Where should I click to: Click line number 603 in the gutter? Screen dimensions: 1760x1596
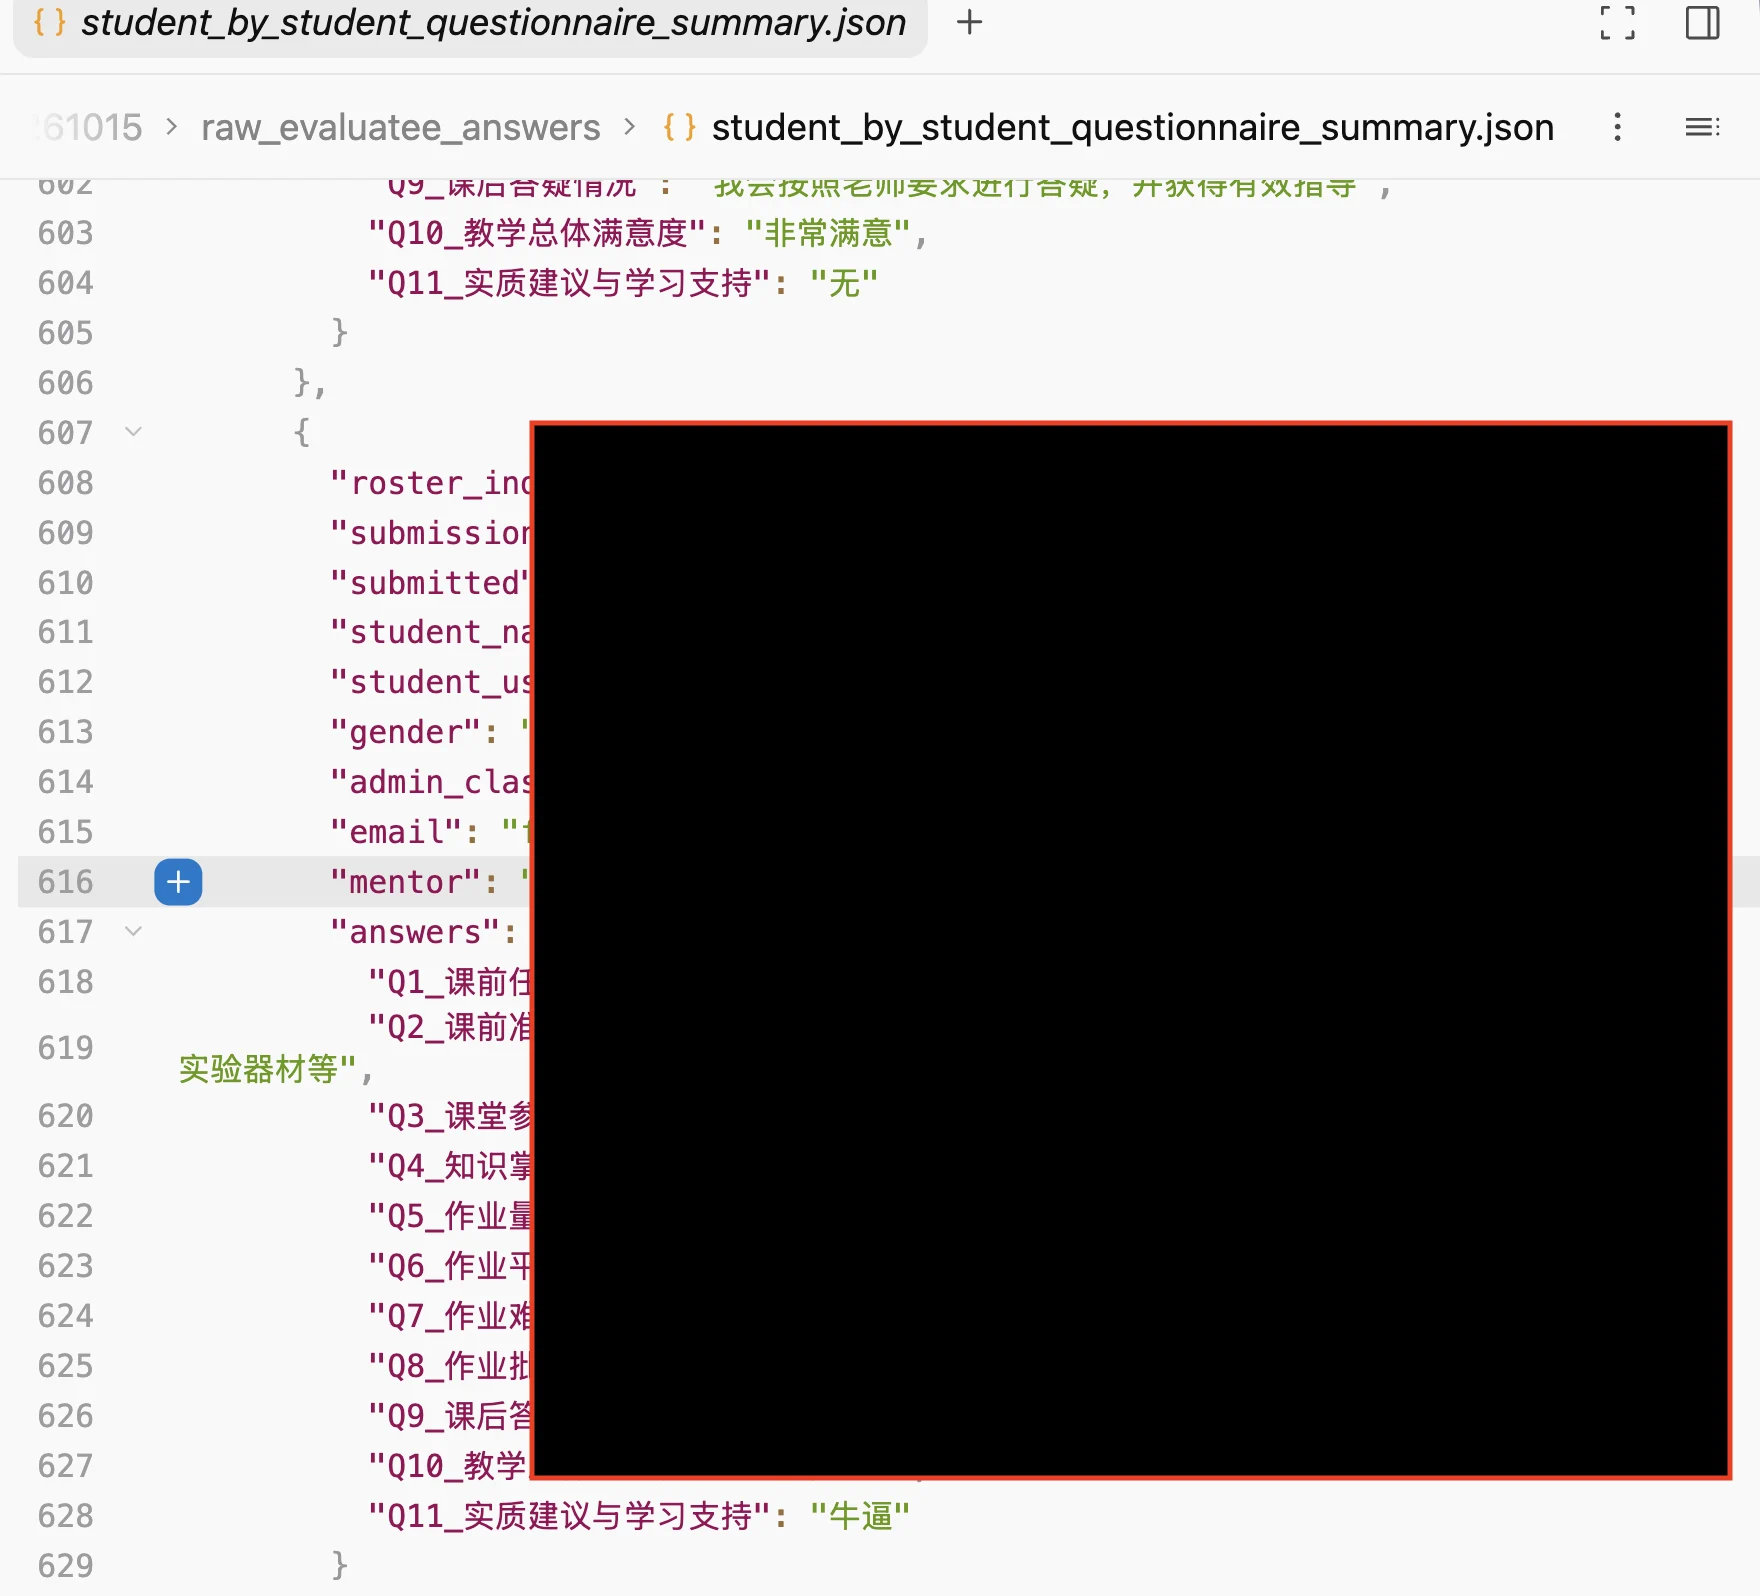pyautogui.click(x=65, y=233)
